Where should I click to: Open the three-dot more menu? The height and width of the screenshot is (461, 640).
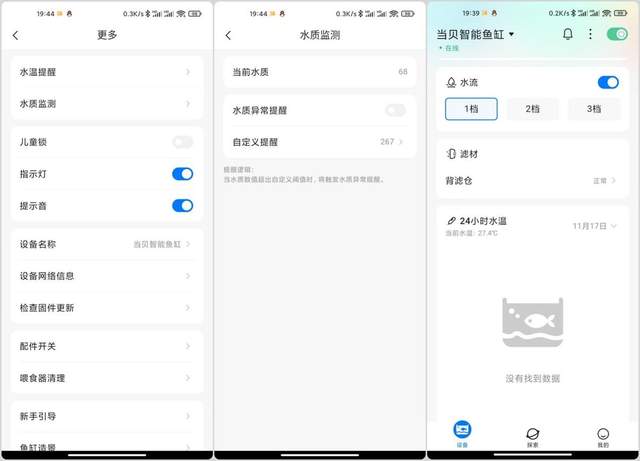coord(590,34)
